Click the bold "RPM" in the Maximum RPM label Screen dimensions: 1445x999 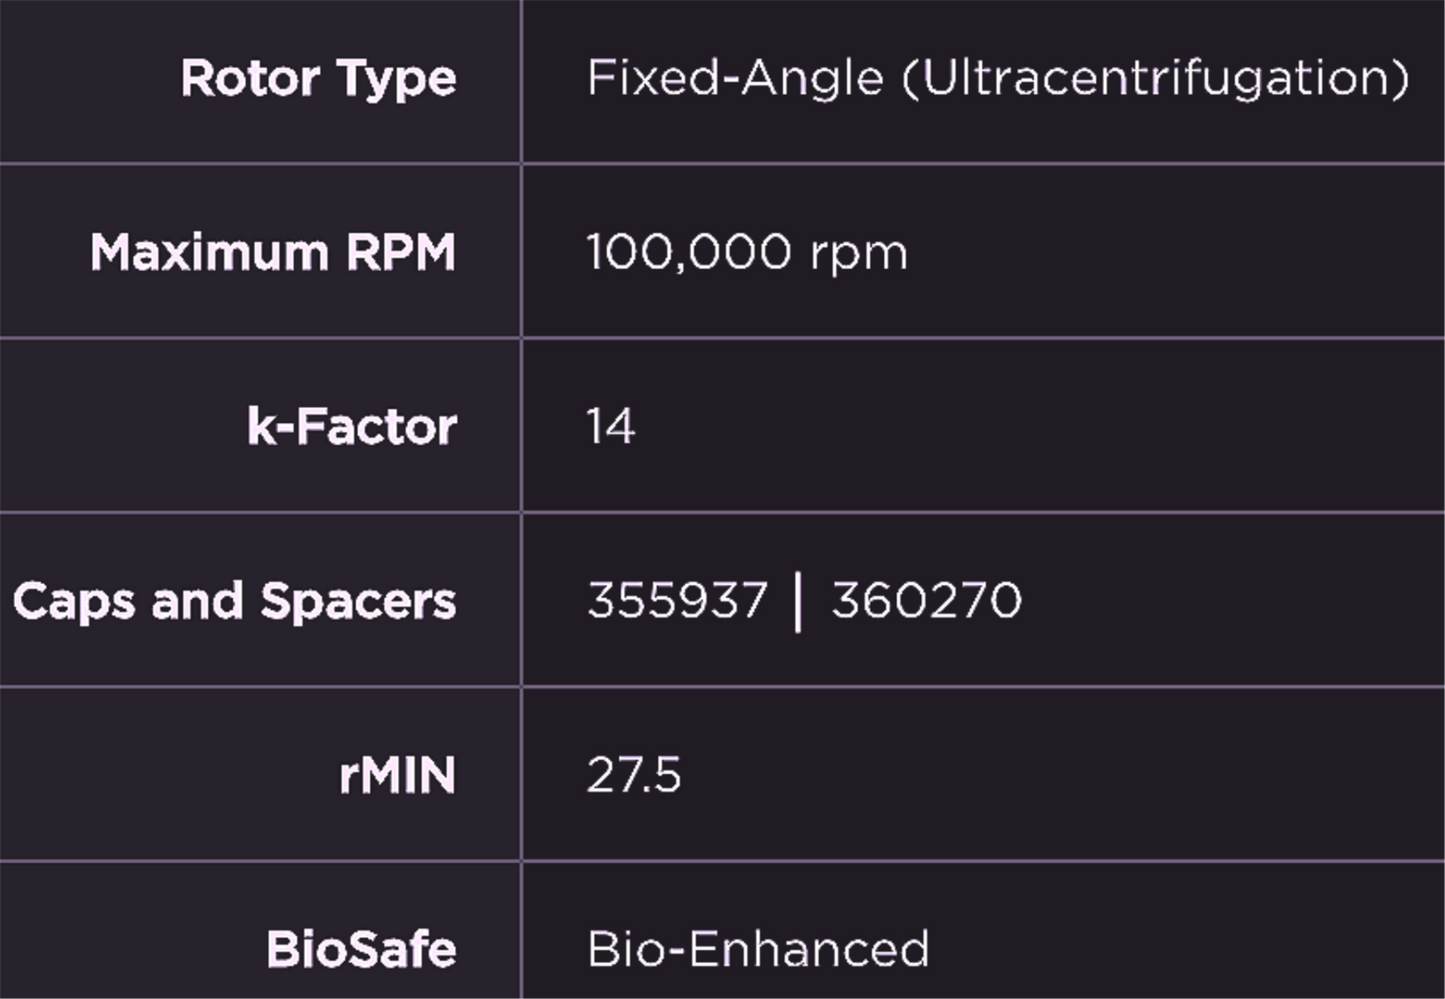(401, 252)
